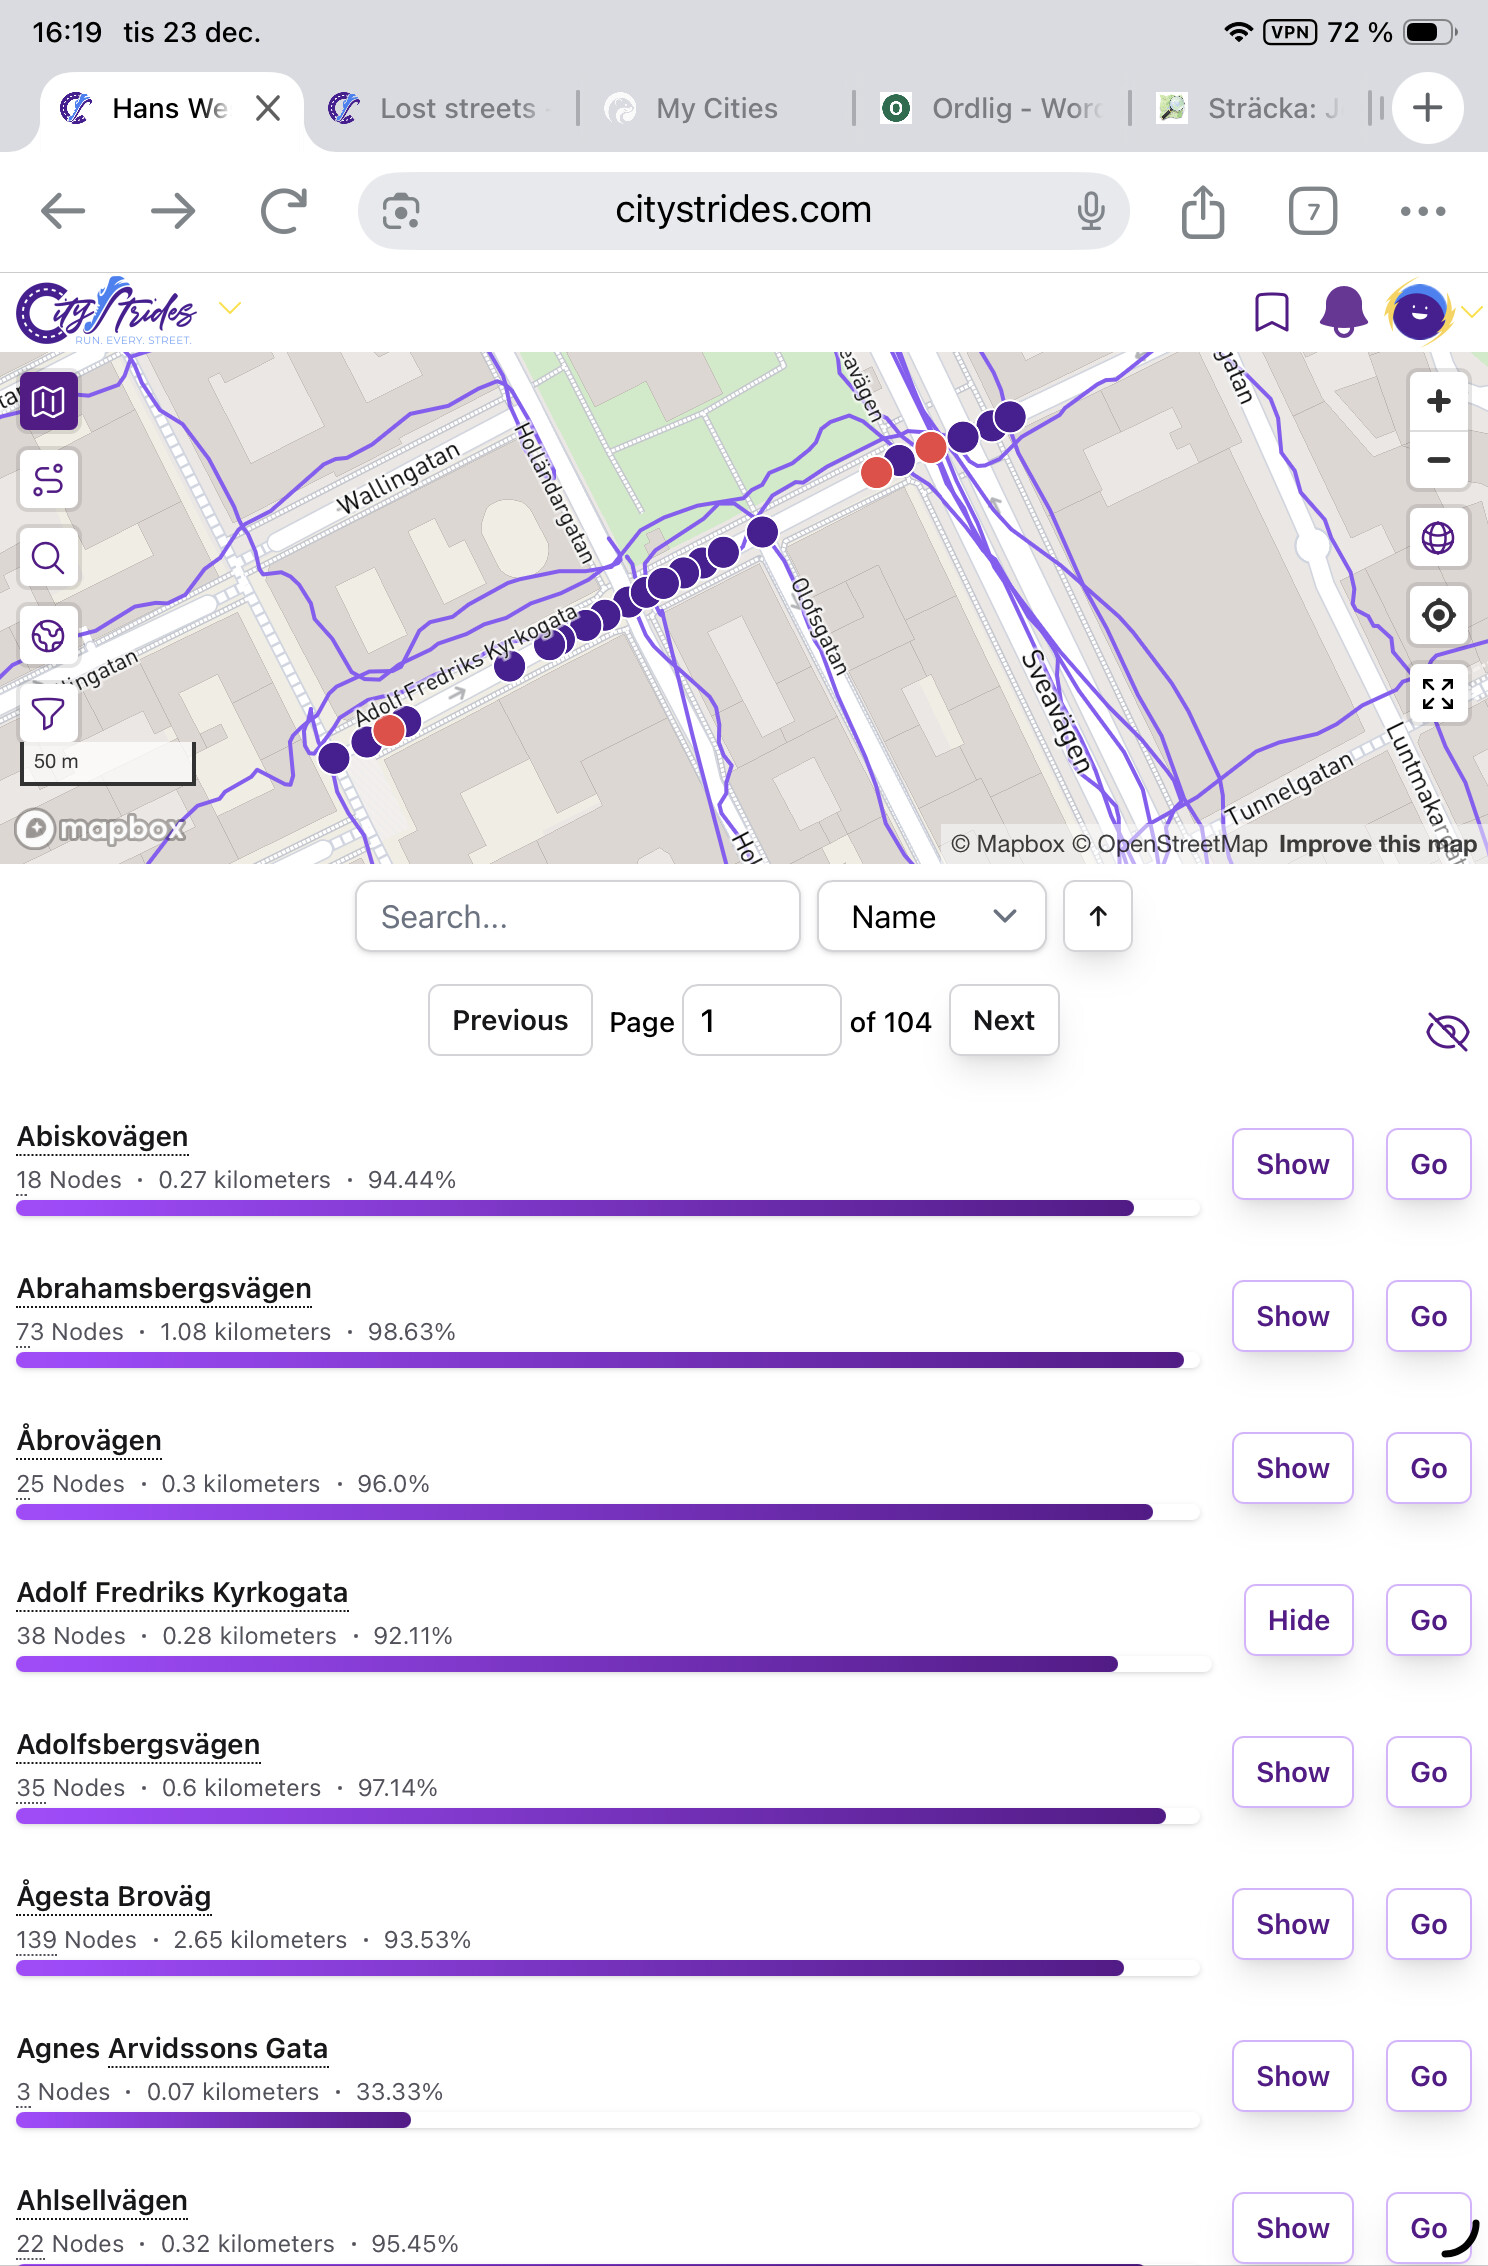Toggle the sort direction arrow button
The image size is (1488, 2266).
click(x=1097, y=916)
